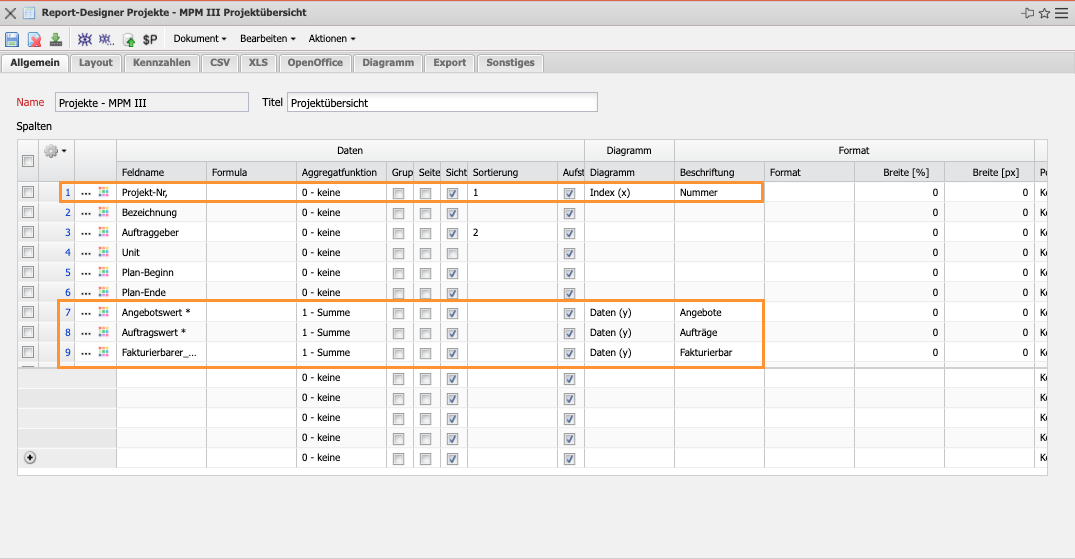Viewport: 1075px width, 559px height.
Task: Expand the Aktionen dropdown menu
Action: tap(332, 39)
